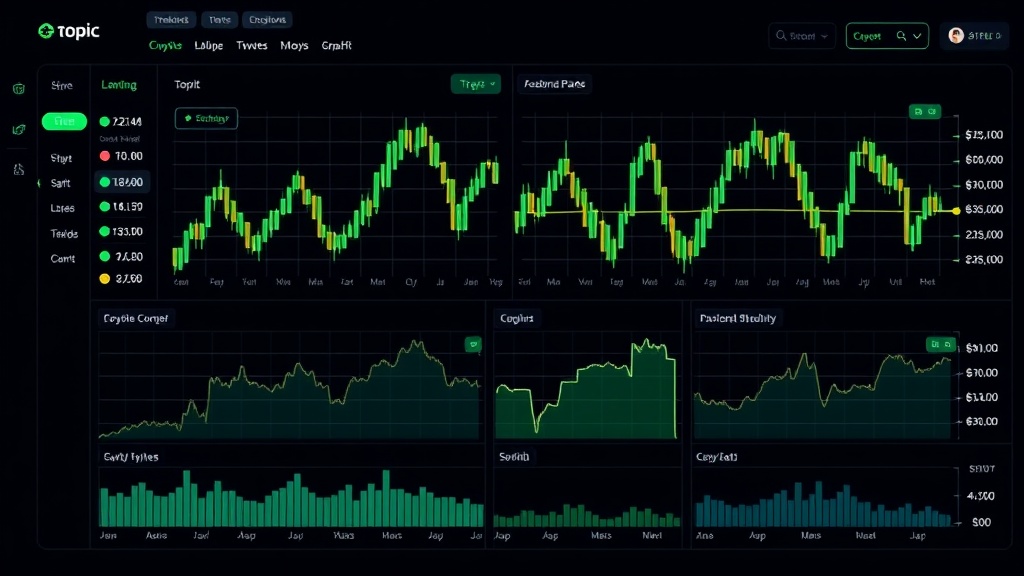The image size is (1024, 576).
Task: Switch to the Sirre sidebar tab
Action: click(x=62, y=85)
